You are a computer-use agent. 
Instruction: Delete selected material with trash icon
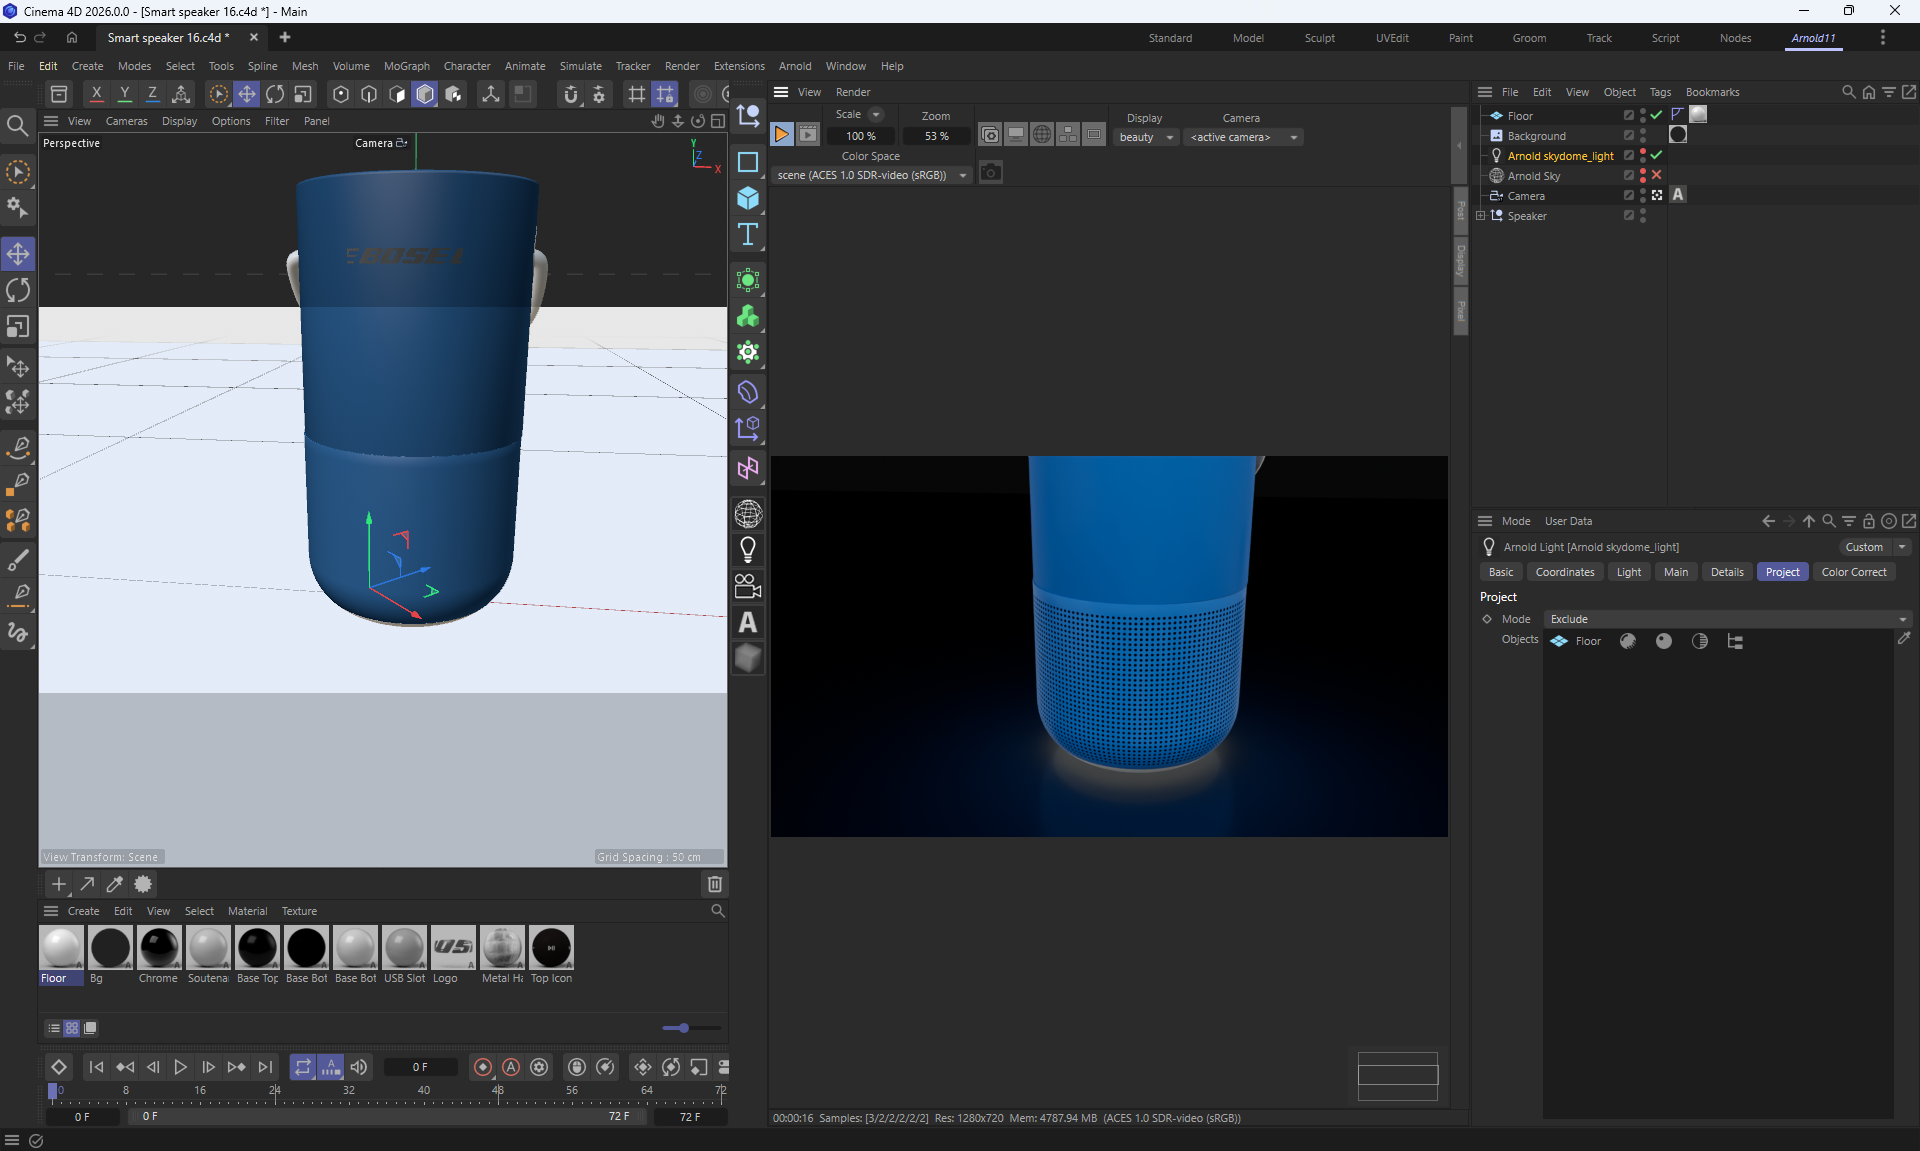pyautogui.click(x=714, y=884)
